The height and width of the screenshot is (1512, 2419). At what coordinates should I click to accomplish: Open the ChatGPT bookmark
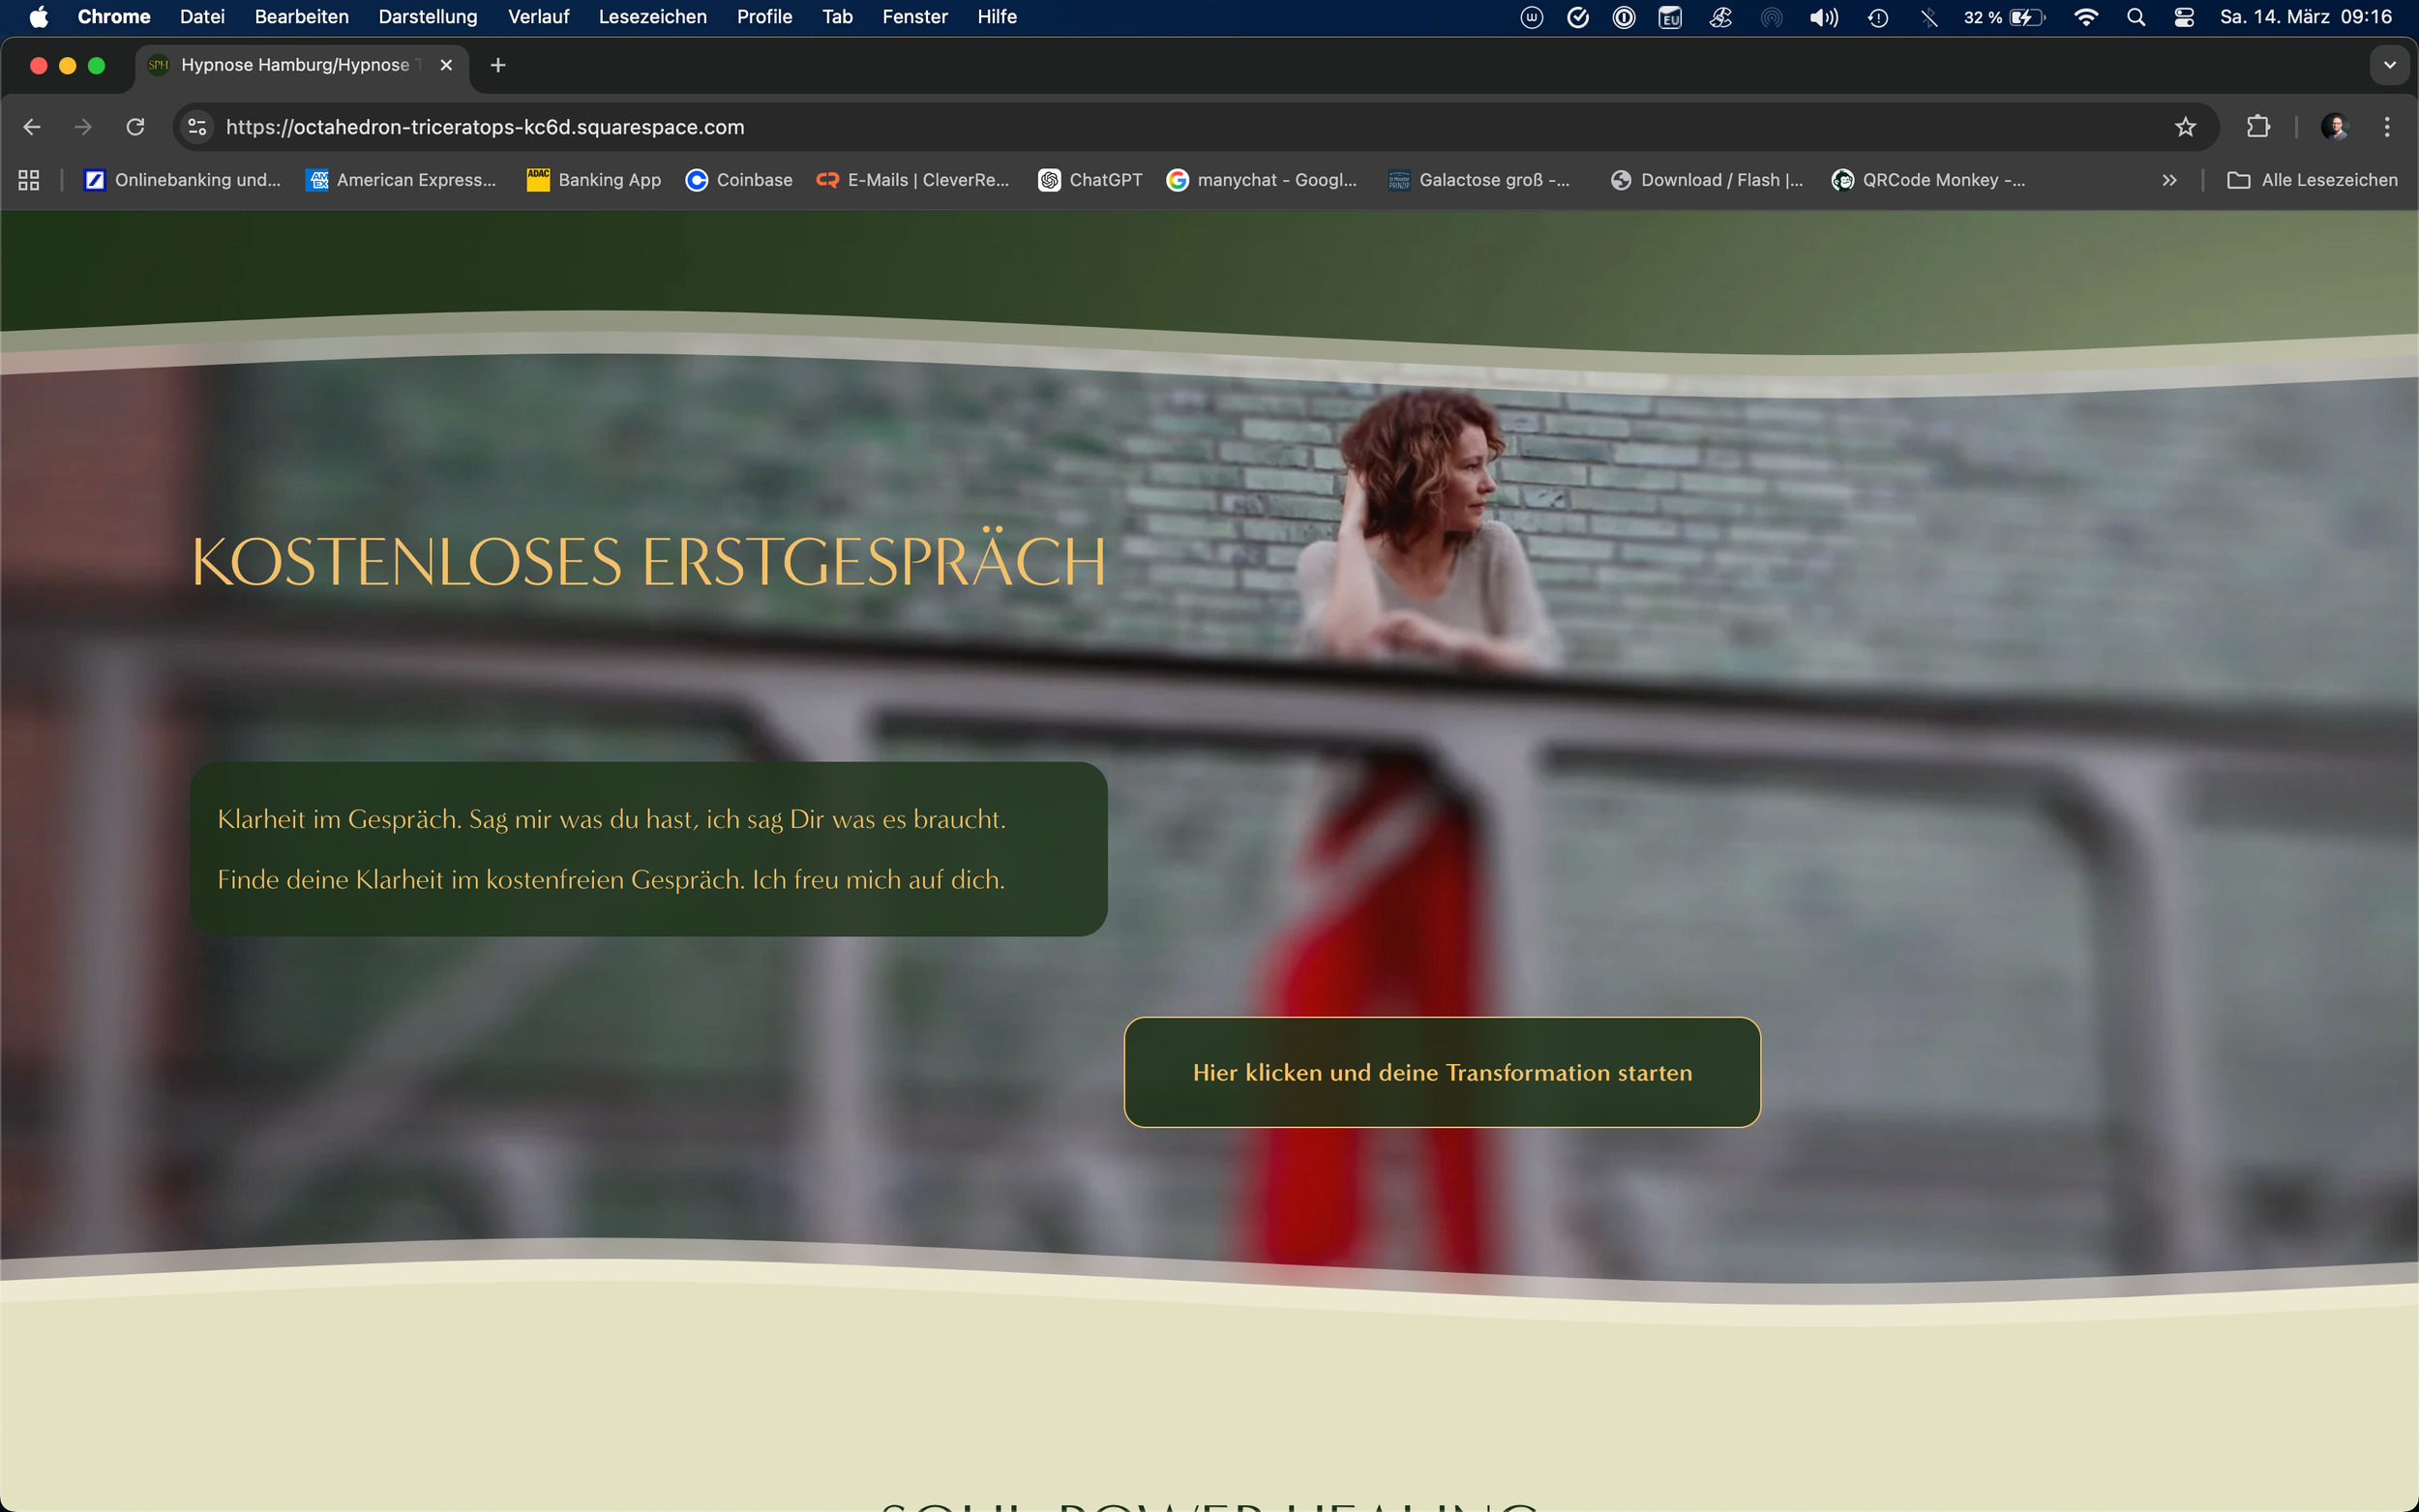(x=1090, y=180)
